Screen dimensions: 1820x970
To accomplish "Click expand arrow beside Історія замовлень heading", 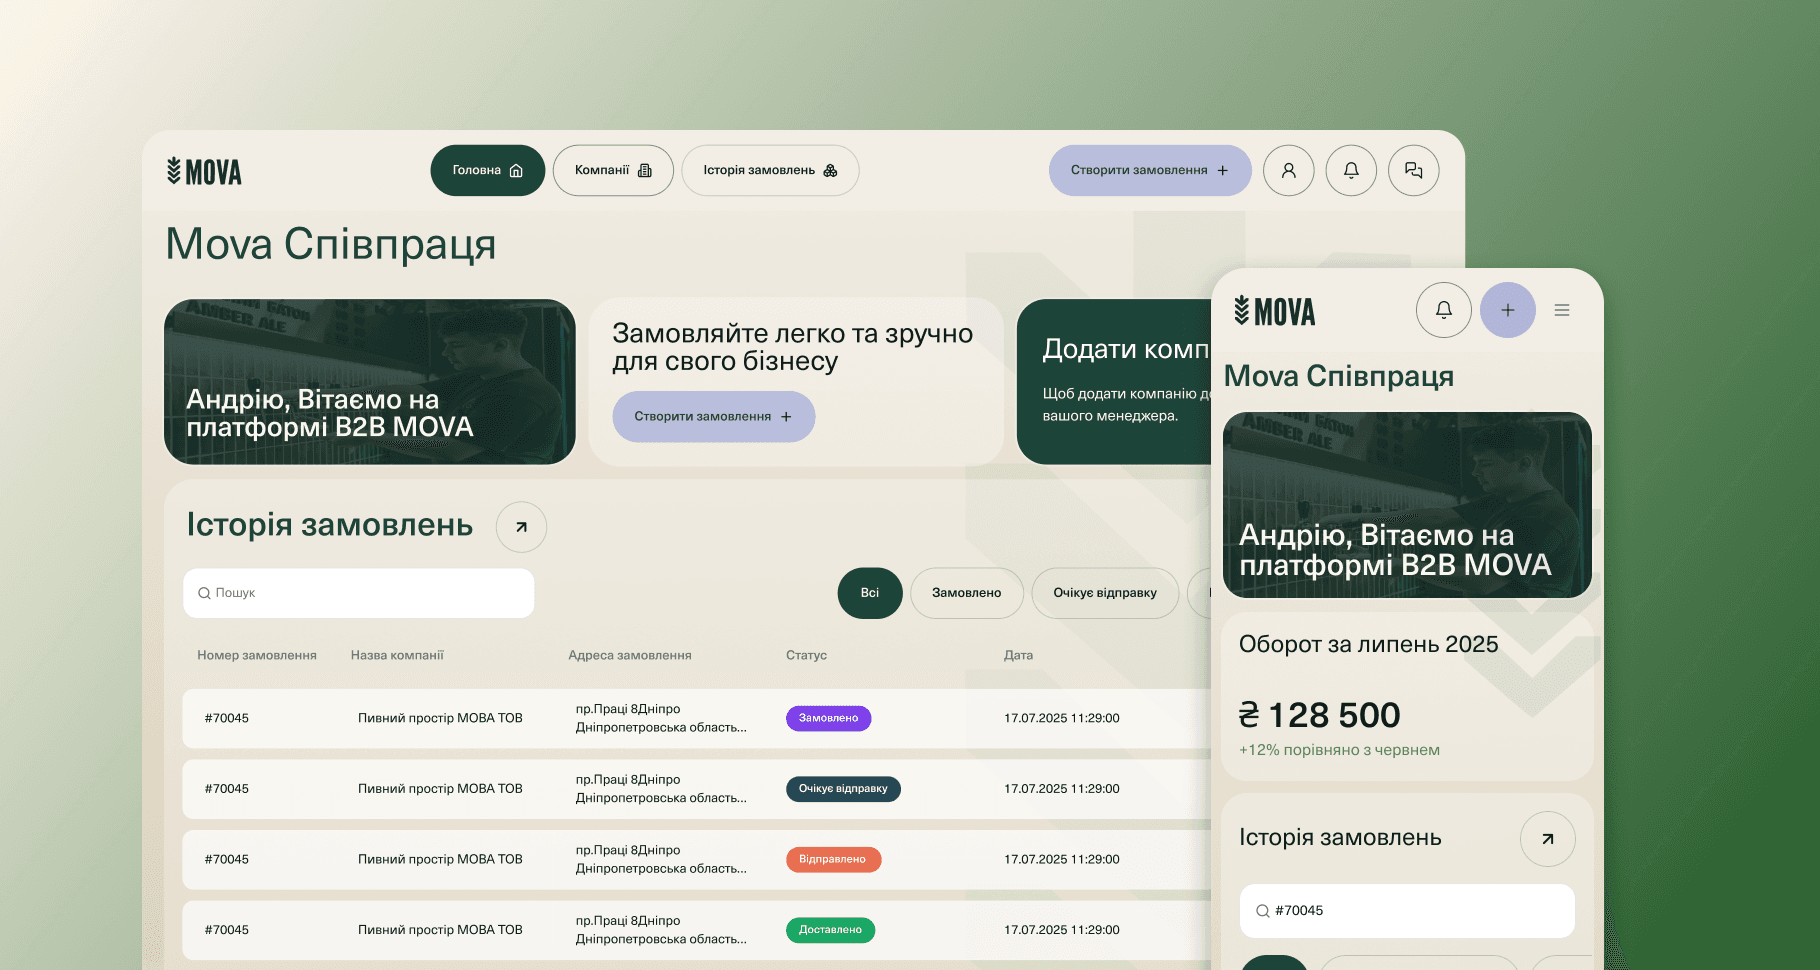I will pyautogui.click(x=521, y=527).
